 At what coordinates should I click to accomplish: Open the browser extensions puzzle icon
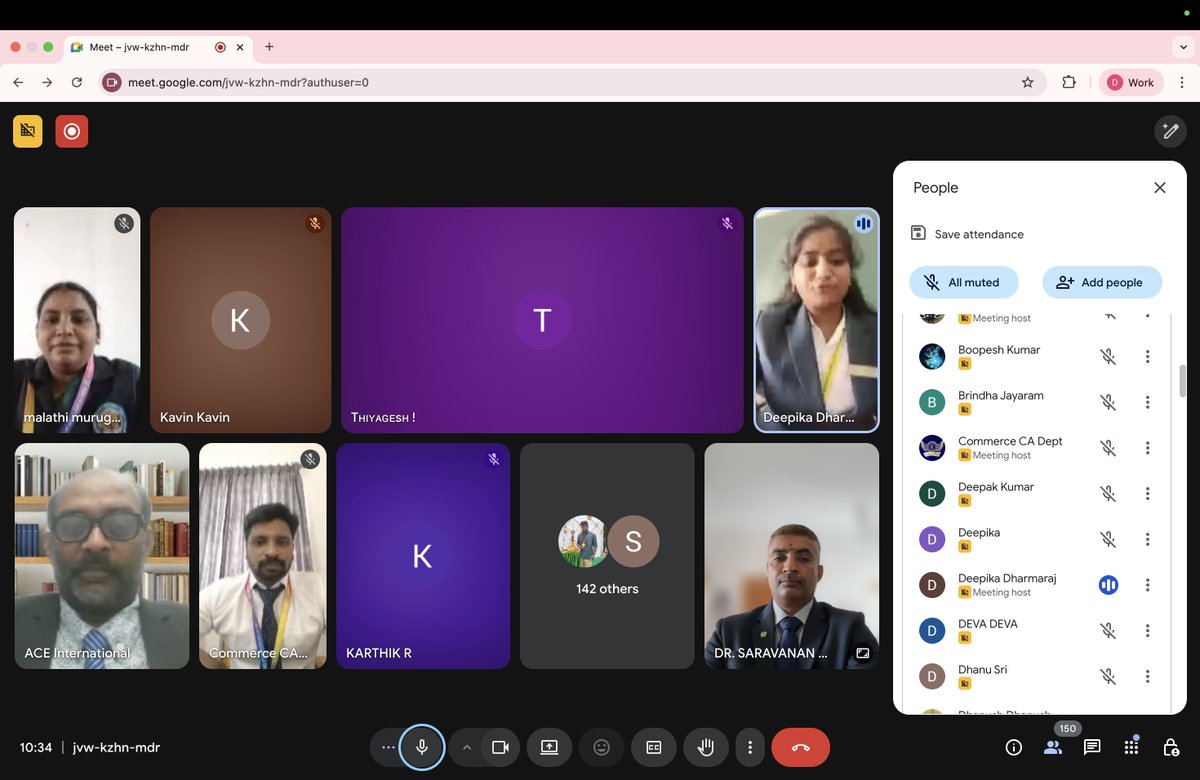pos(1069,82)
